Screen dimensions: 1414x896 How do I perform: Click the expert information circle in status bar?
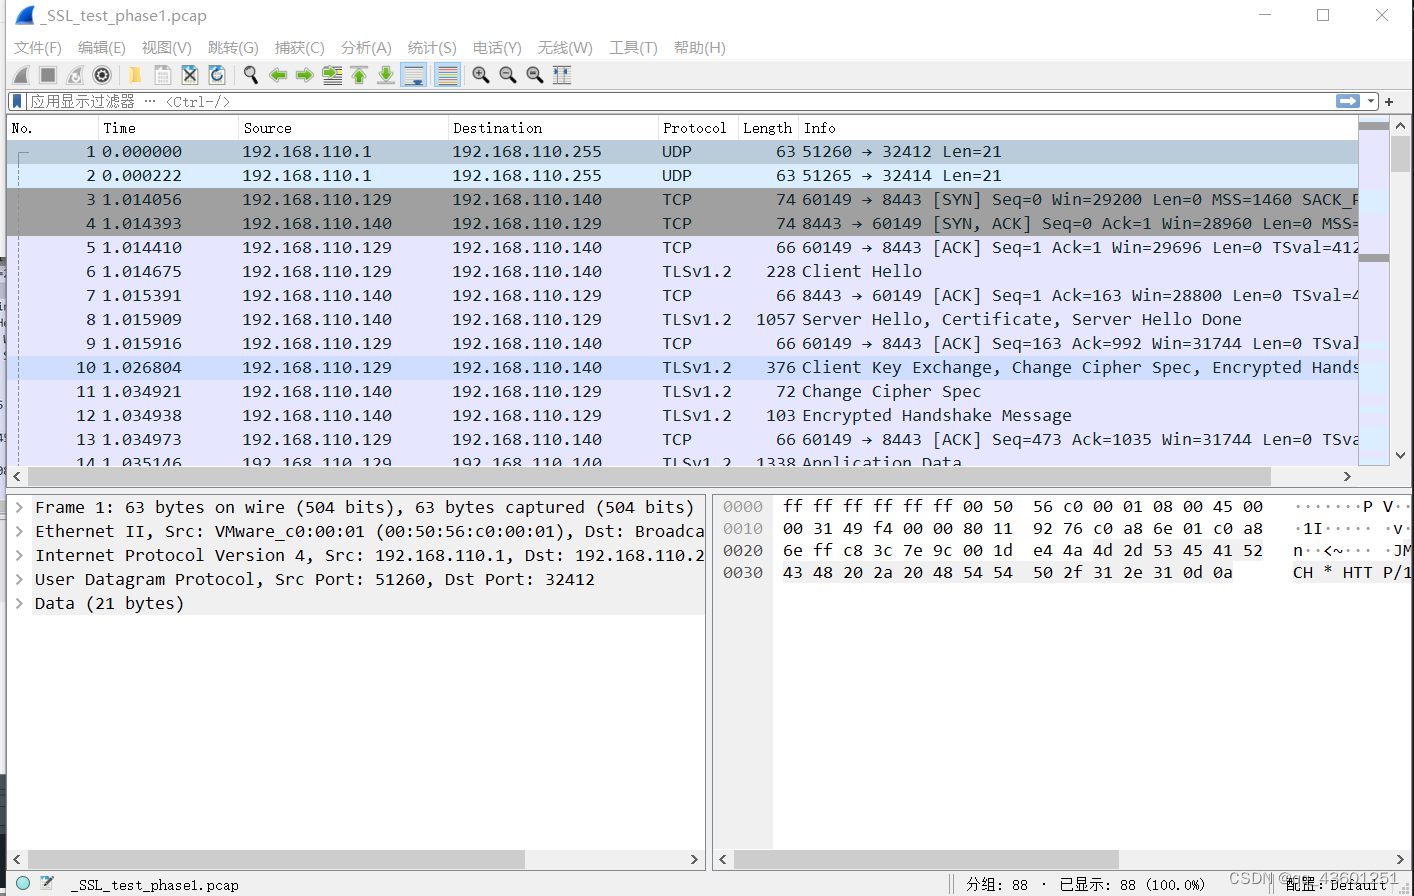pos(23,883)
